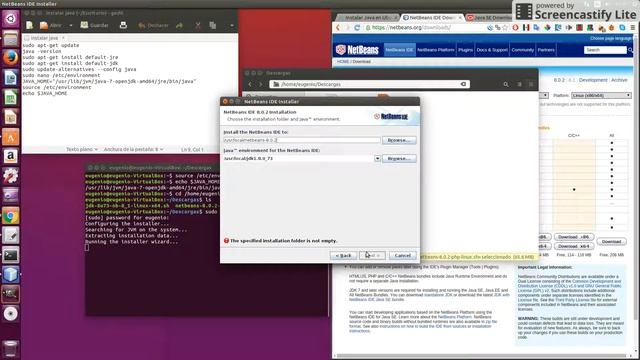Open VirtualBox cube icon in launcher
Viewport: 640px width, 360px height.
tap(11, 274)
